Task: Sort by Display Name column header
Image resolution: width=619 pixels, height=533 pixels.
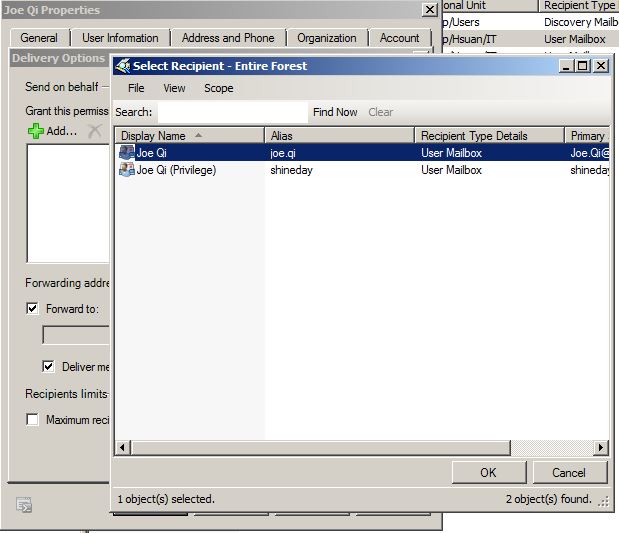Action: 189,135
